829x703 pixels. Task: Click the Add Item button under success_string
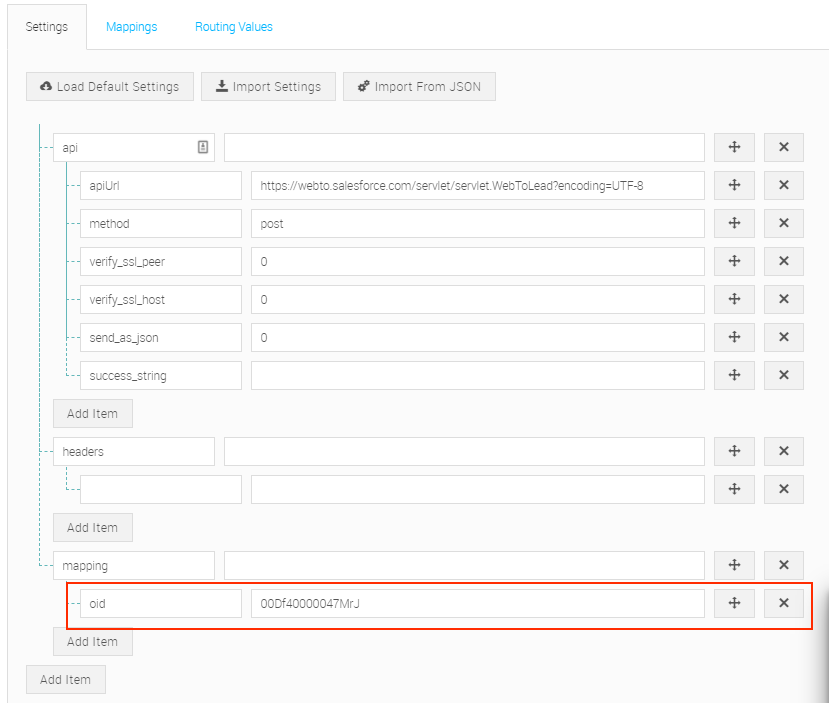coord(92,413)
